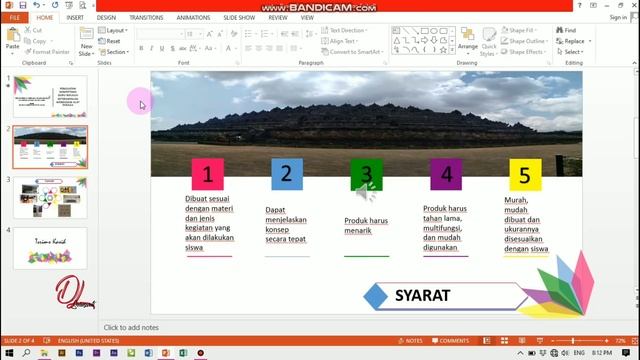Toggle Center alignment button
640x360 pixels.
click(x=259, y=49)
